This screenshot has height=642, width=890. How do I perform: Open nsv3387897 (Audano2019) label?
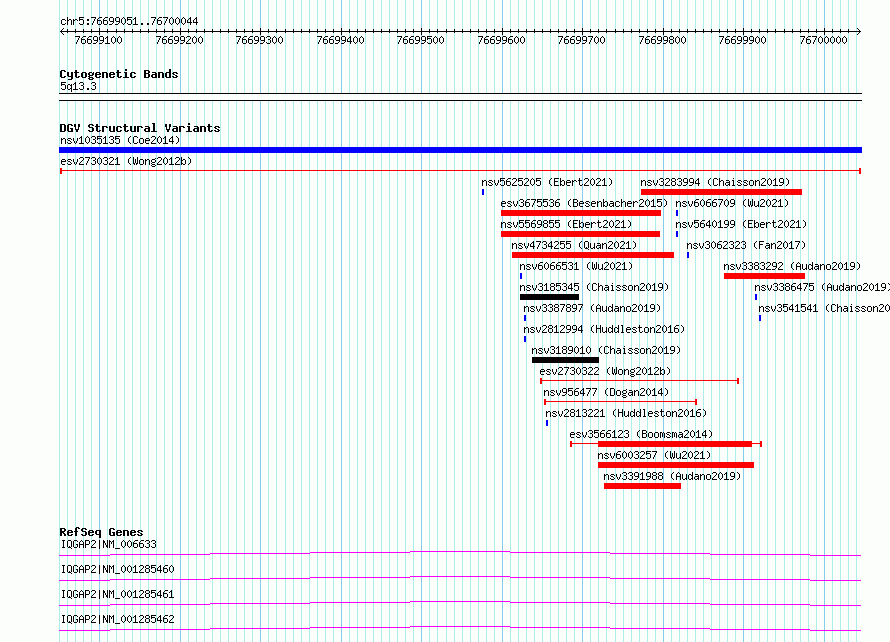click(x=592, y=308)
